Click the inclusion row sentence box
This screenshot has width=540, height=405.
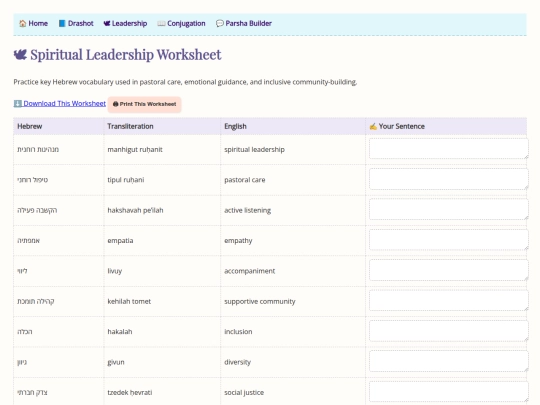tap(449, 331)
